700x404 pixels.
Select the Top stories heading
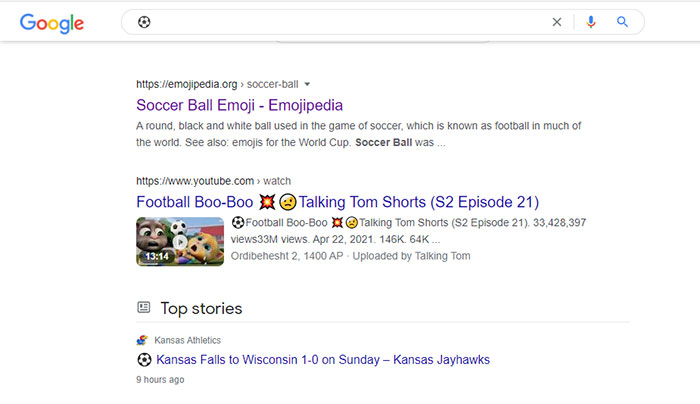pyautogui.click(x=201, y=308)
